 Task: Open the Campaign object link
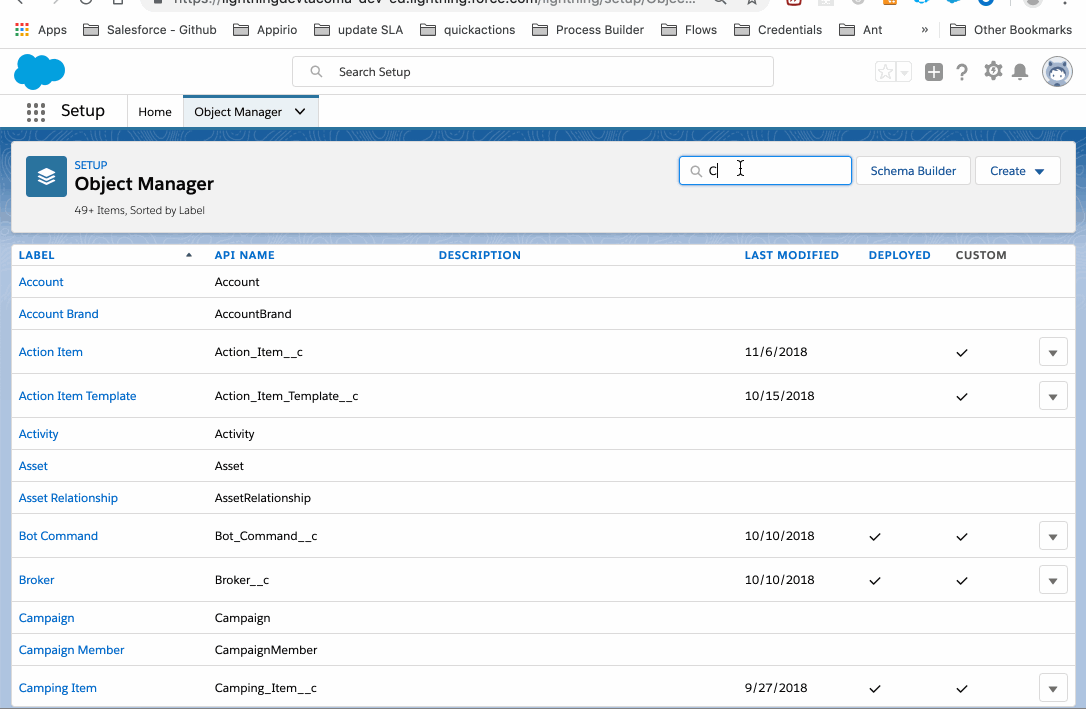click(46, 618)
